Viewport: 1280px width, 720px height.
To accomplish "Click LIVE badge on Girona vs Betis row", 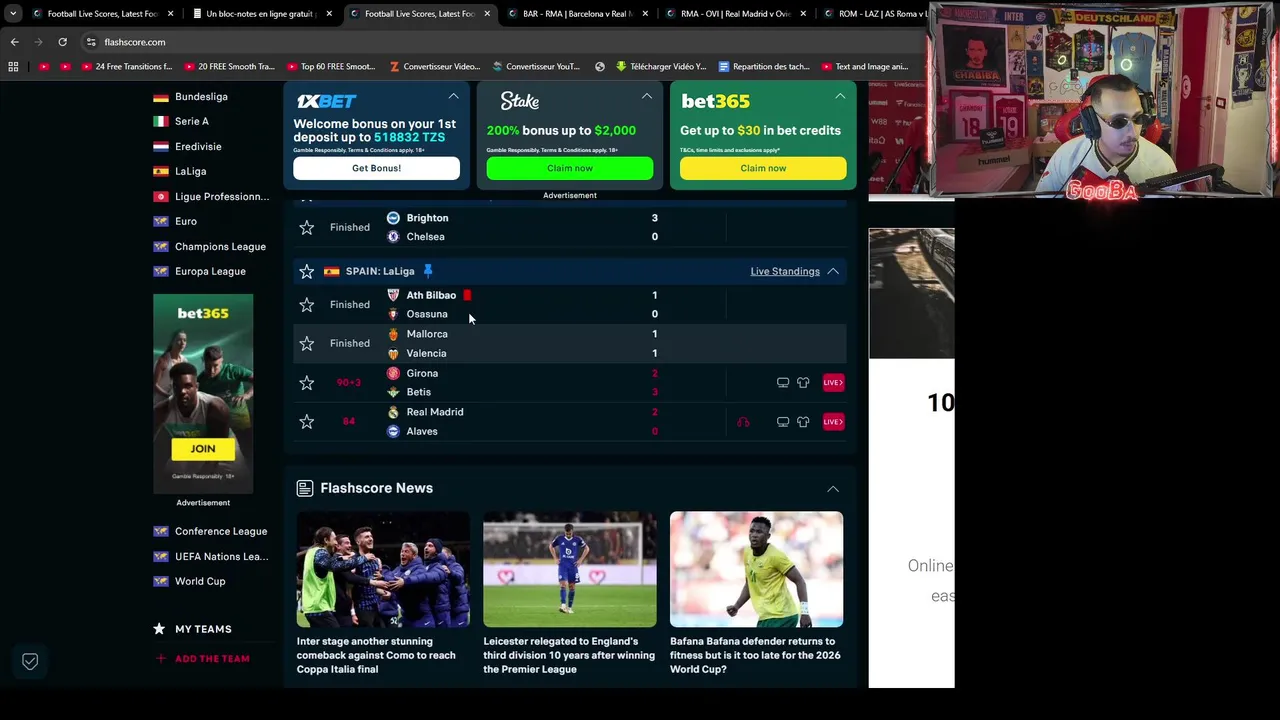I will [833, 383].
